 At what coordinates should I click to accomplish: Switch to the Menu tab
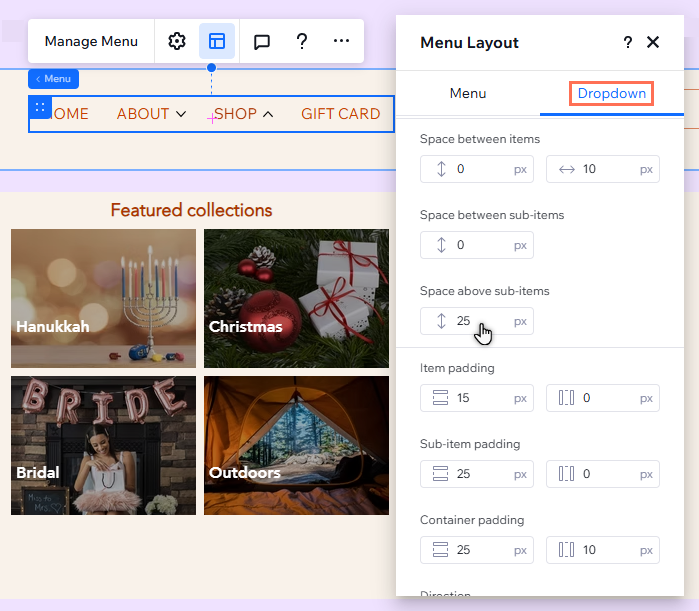(x=468, y=93)
